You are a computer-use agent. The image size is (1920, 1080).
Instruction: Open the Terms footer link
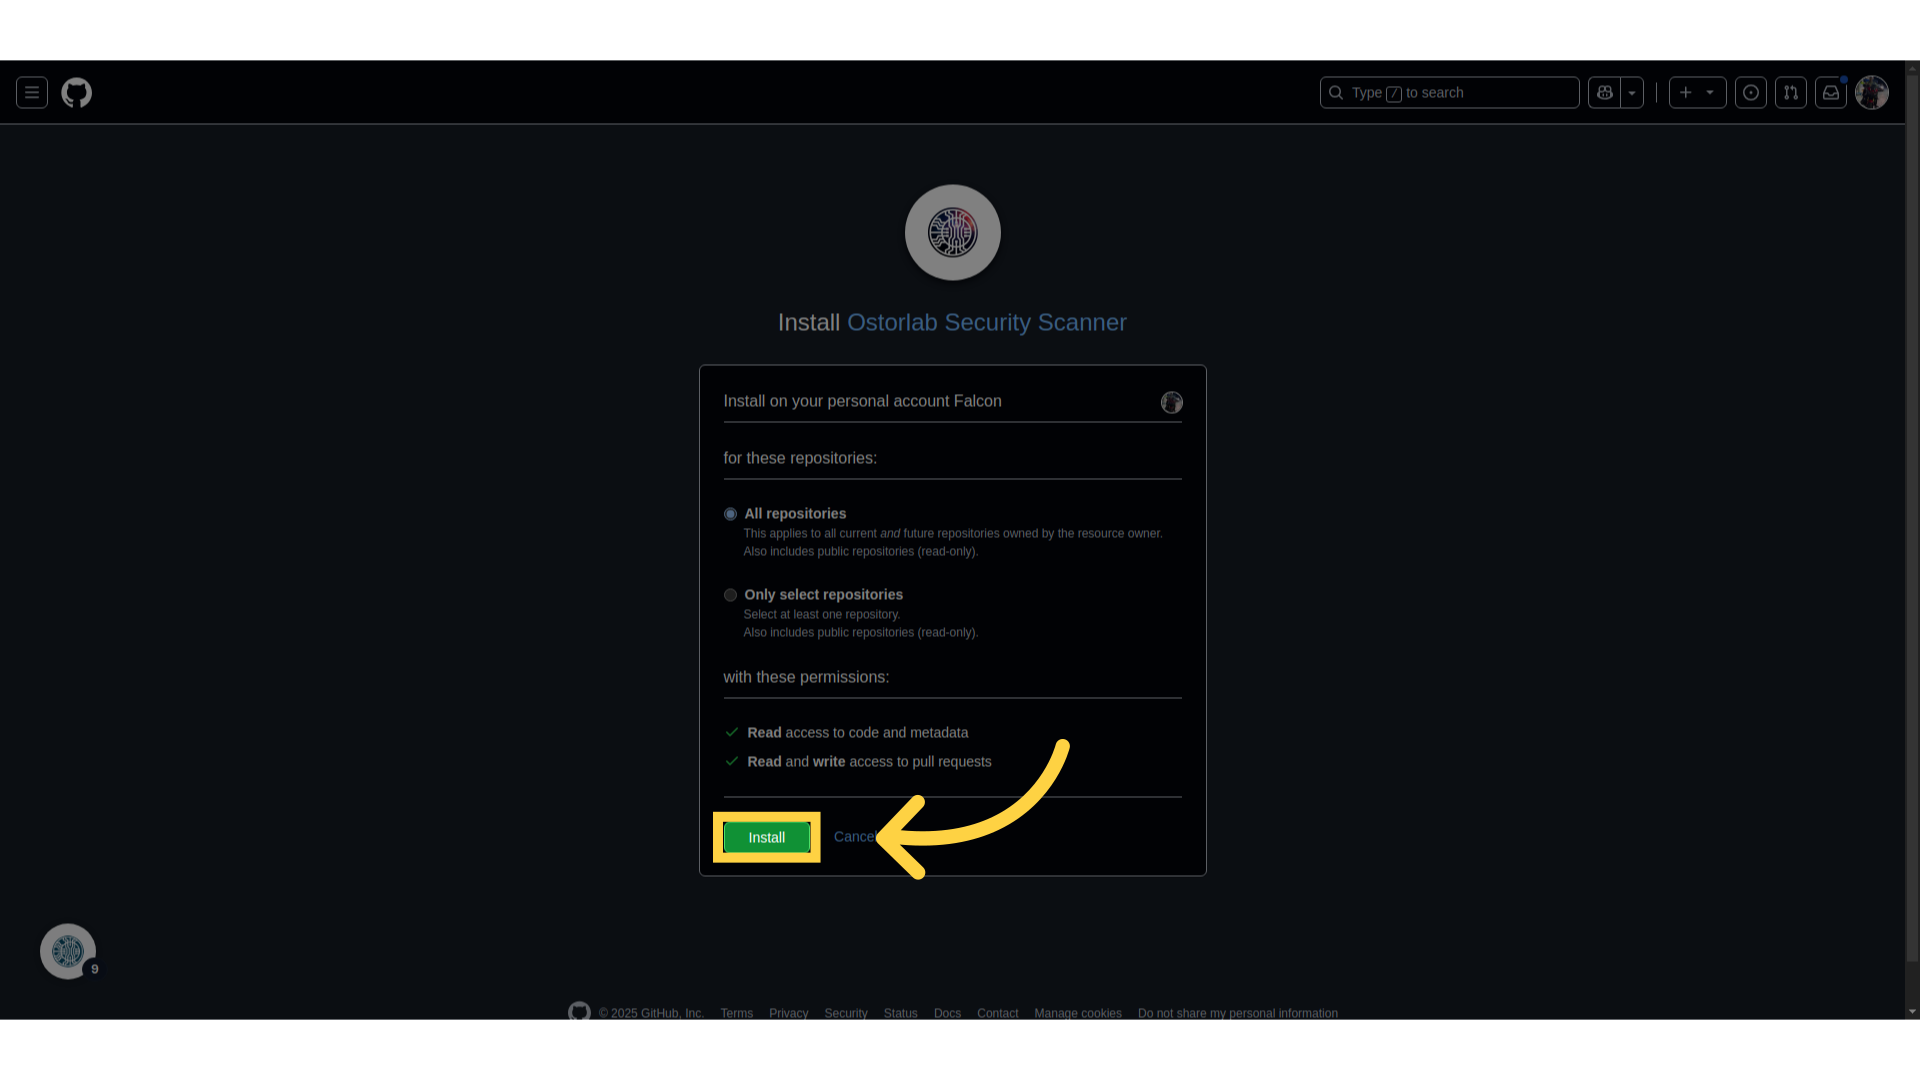(x=736, y=1013)
